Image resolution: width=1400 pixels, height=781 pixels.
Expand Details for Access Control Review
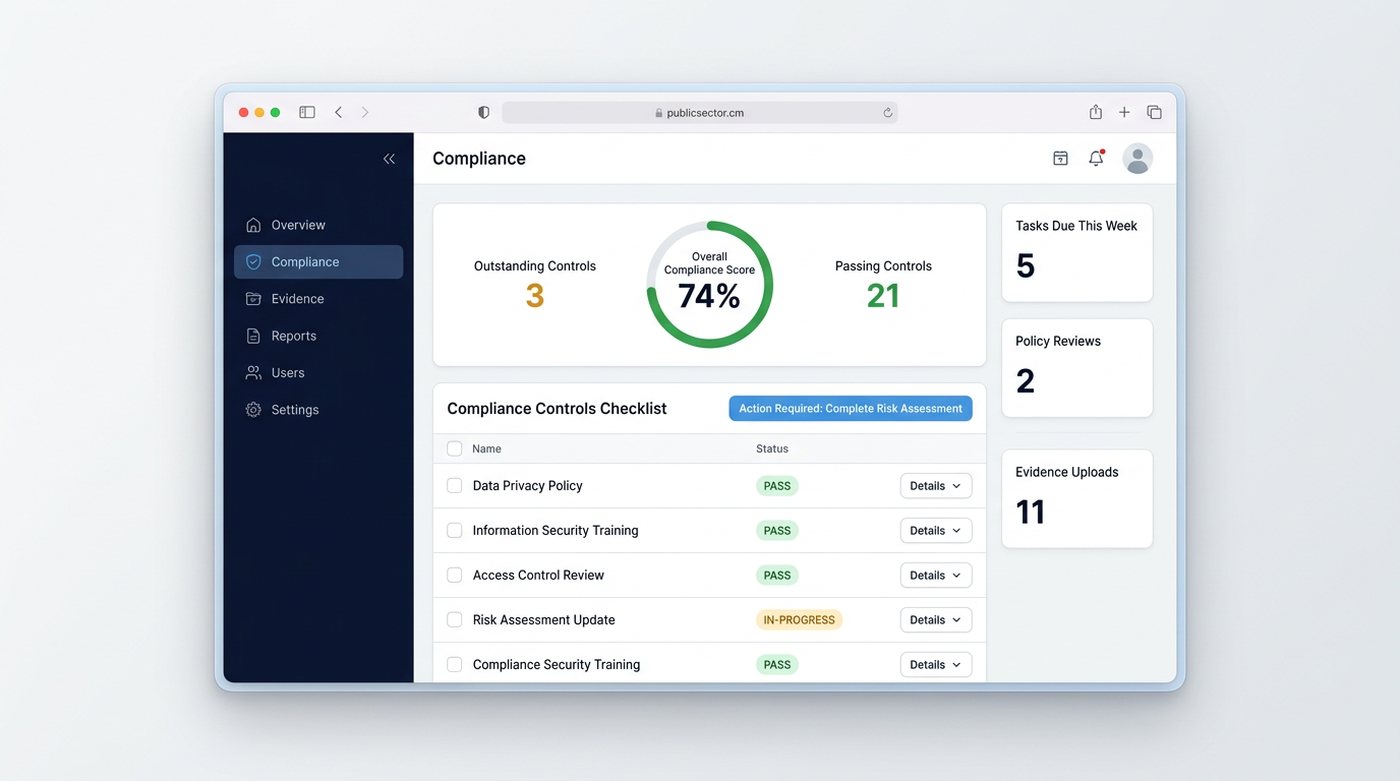coord(936,575)
